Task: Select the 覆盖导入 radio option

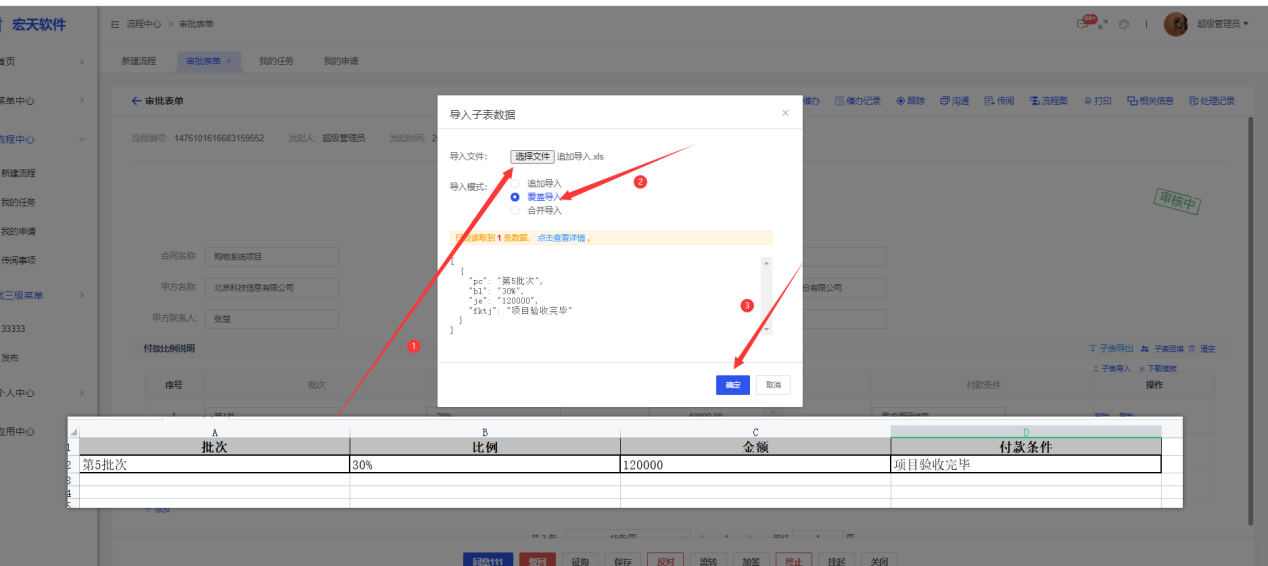Action: (x=516, y=197)
